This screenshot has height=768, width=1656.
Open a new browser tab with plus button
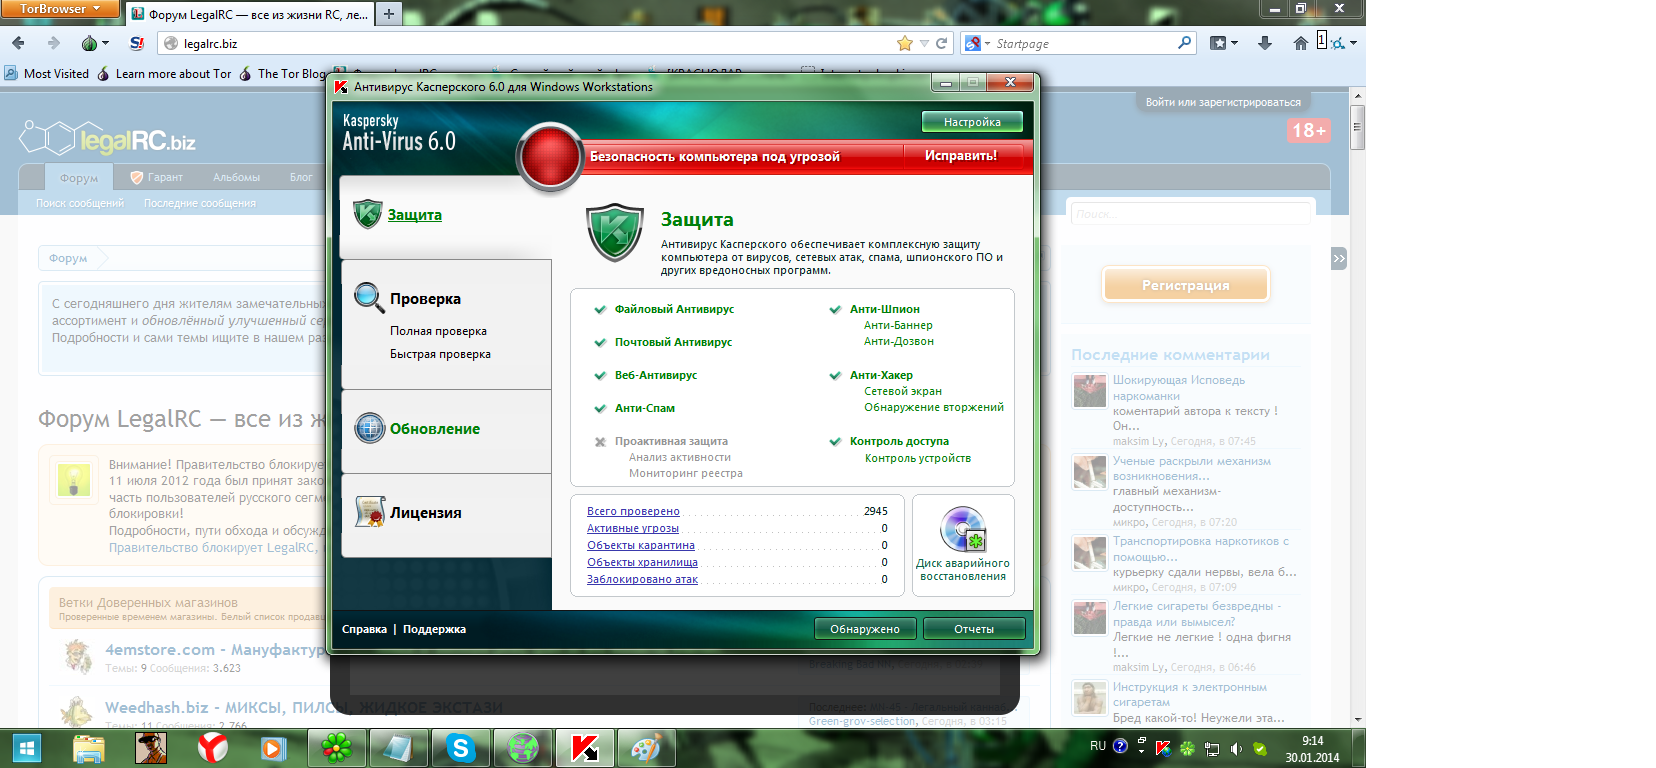coord(389,14)
